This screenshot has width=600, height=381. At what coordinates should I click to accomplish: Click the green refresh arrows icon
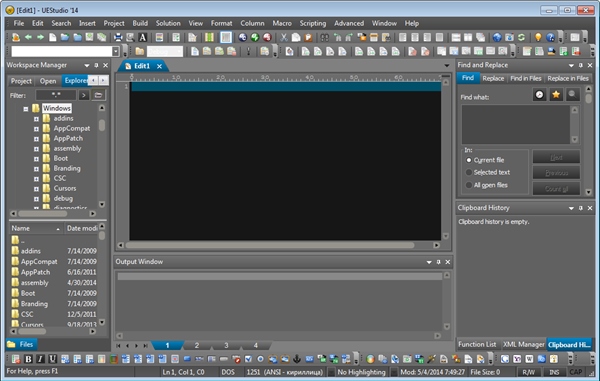coord(521,37)
